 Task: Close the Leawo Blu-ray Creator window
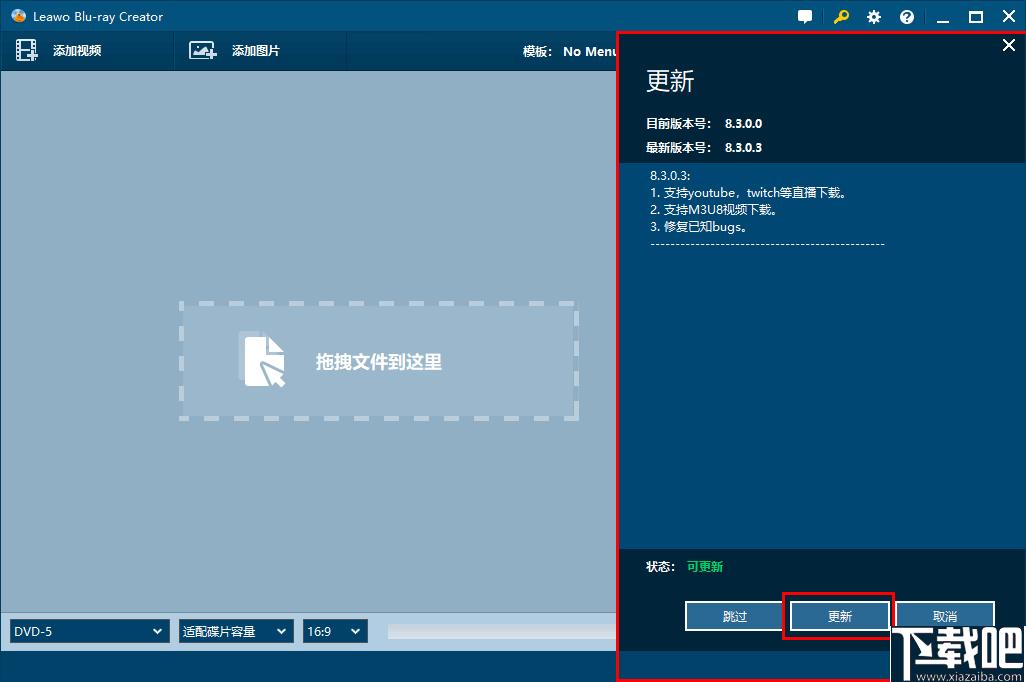coord(1009,16)
